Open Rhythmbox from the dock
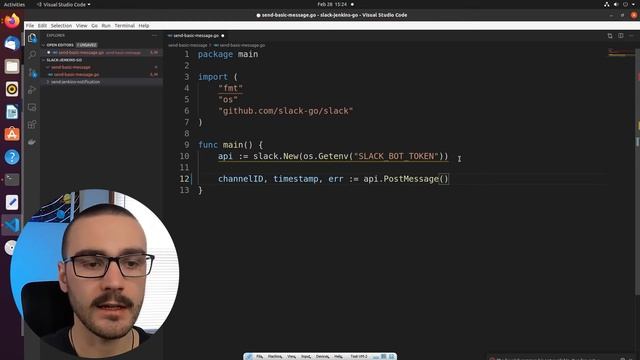 click(12, 89)
